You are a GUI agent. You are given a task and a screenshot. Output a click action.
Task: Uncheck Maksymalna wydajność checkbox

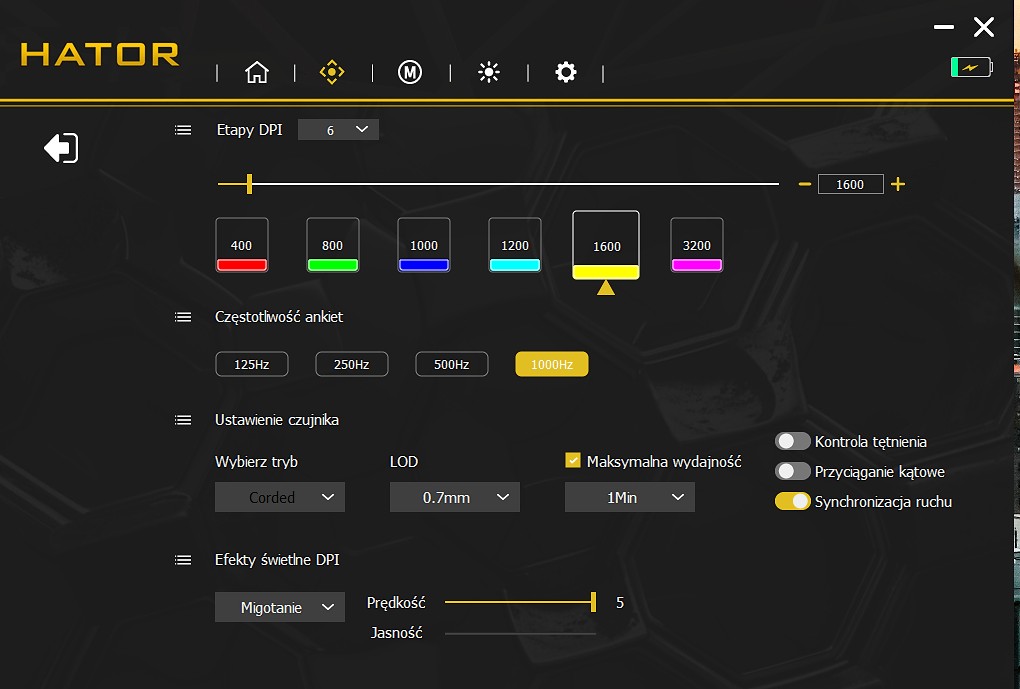573,460
